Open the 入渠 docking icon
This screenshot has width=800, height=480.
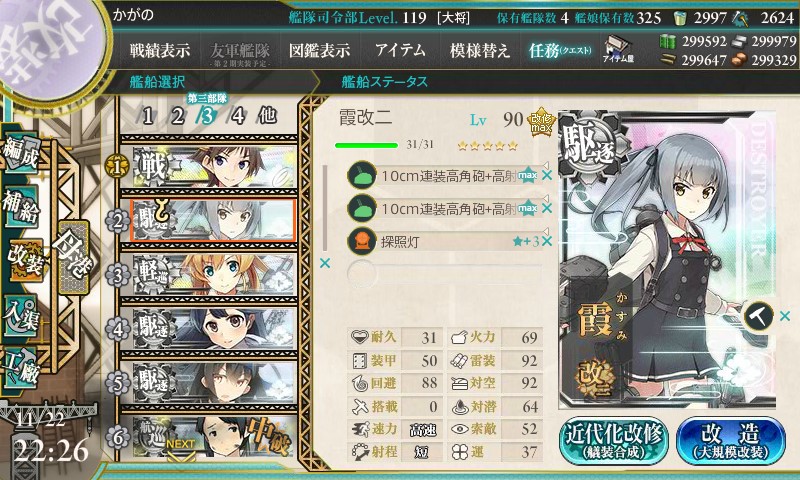point(21,315)
